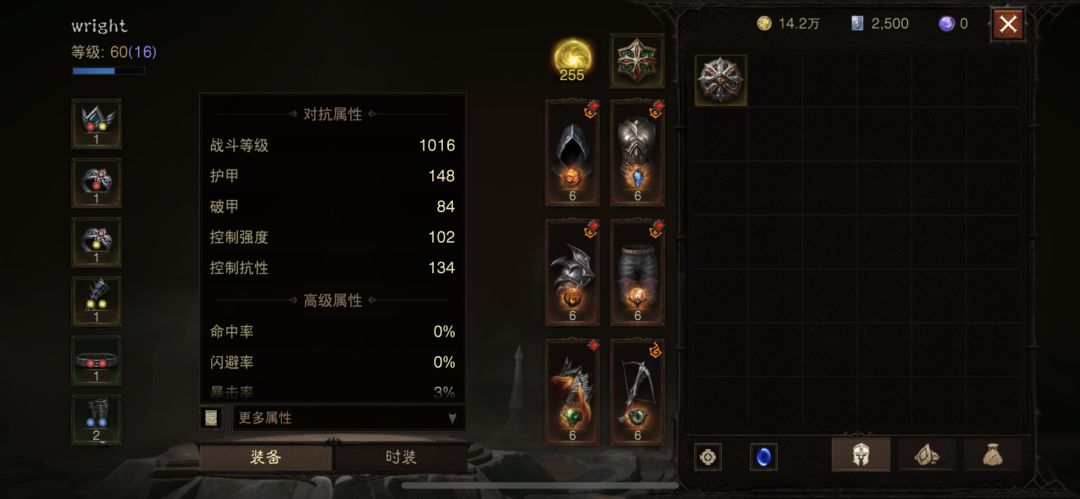Select the hood helmet equipment slot
The height and width of the screenshot is (499, 1080).
(572, 152)
